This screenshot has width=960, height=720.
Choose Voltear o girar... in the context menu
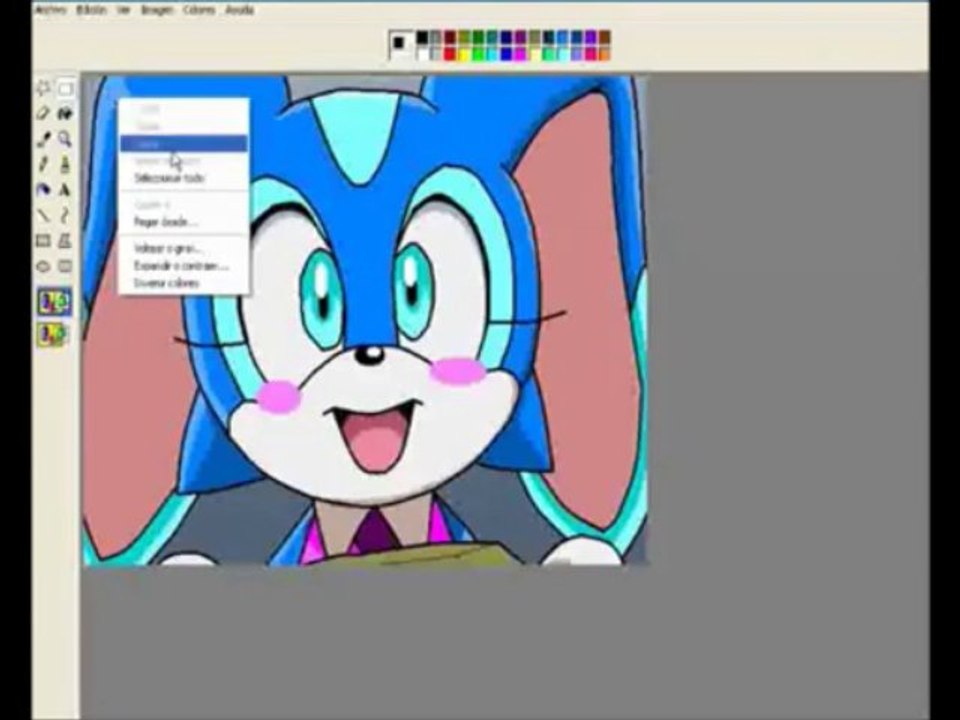168,249
